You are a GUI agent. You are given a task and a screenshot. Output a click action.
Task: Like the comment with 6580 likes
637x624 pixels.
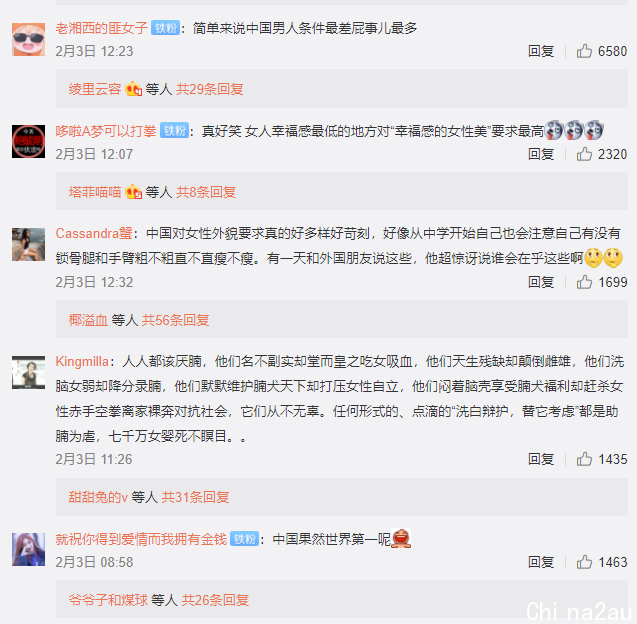coord(584,51)
